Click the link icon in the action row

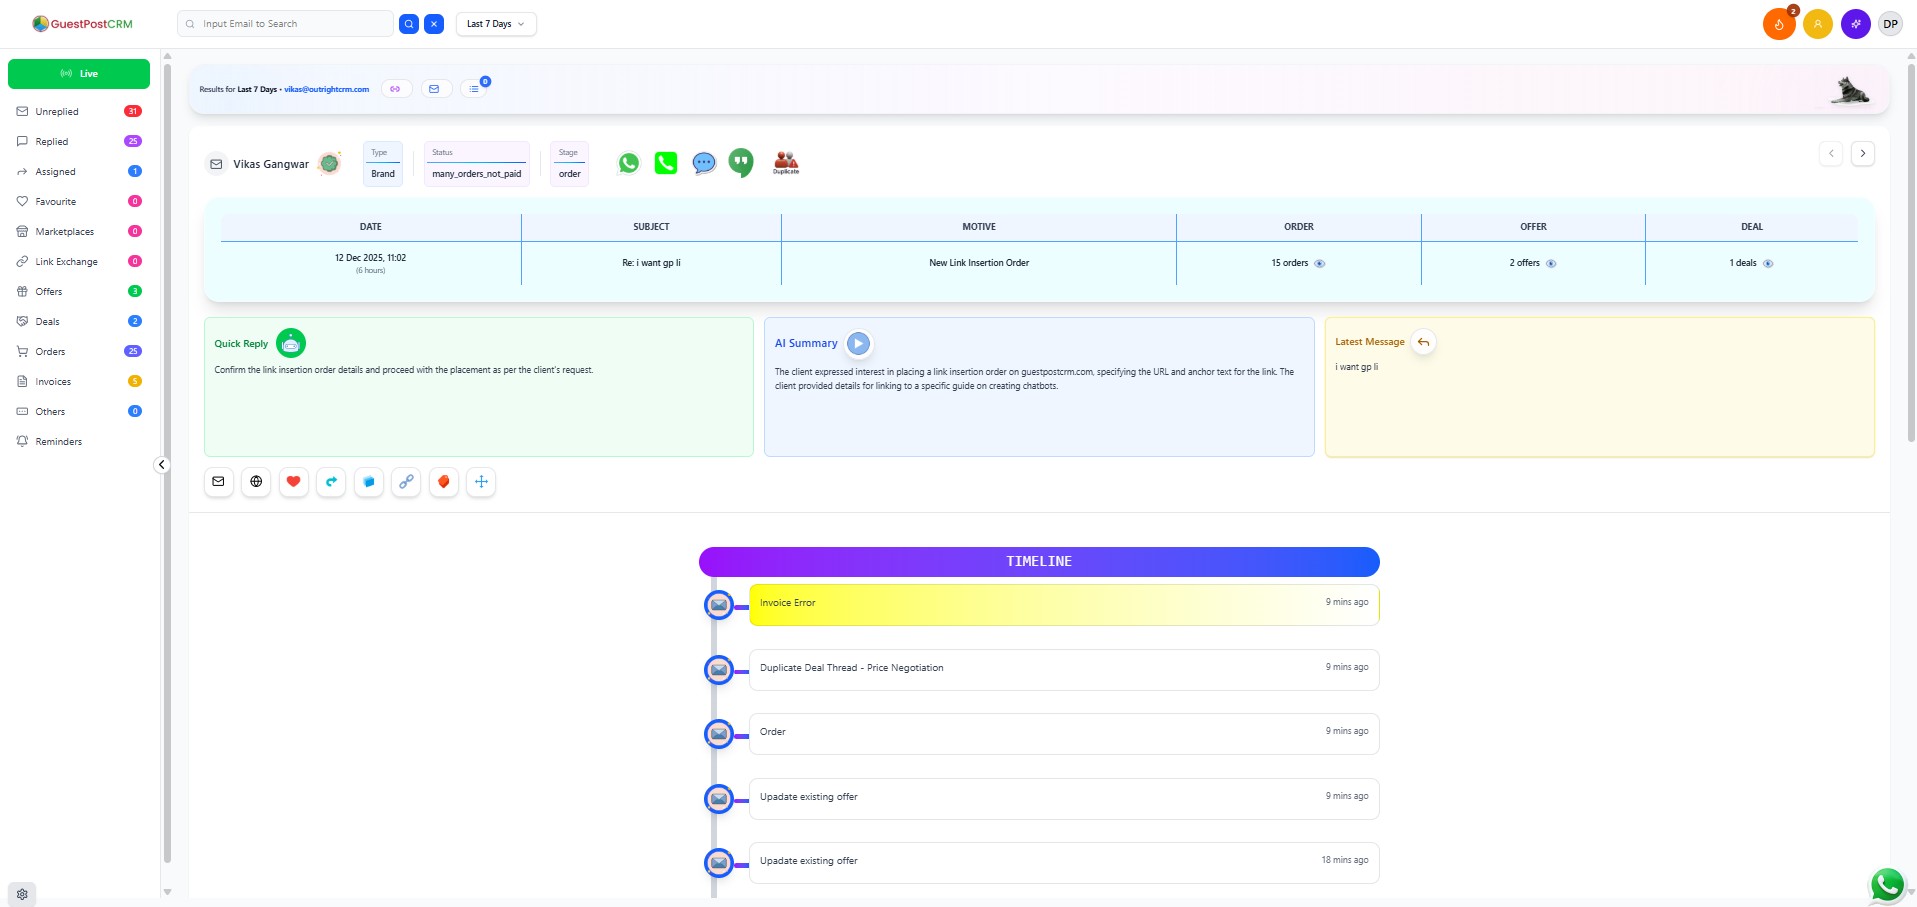[406, 481]
